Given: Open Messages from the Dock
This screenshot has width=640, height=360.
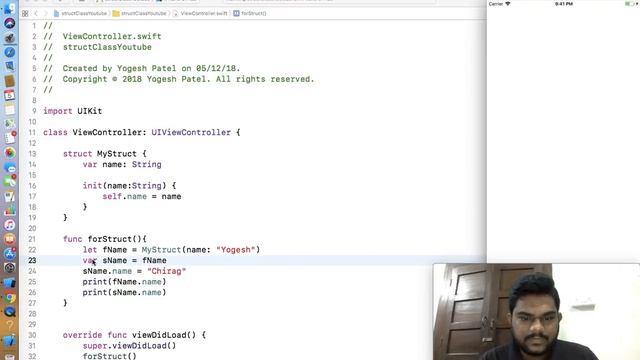Looking at the screenshot, I should click(9, 167).
